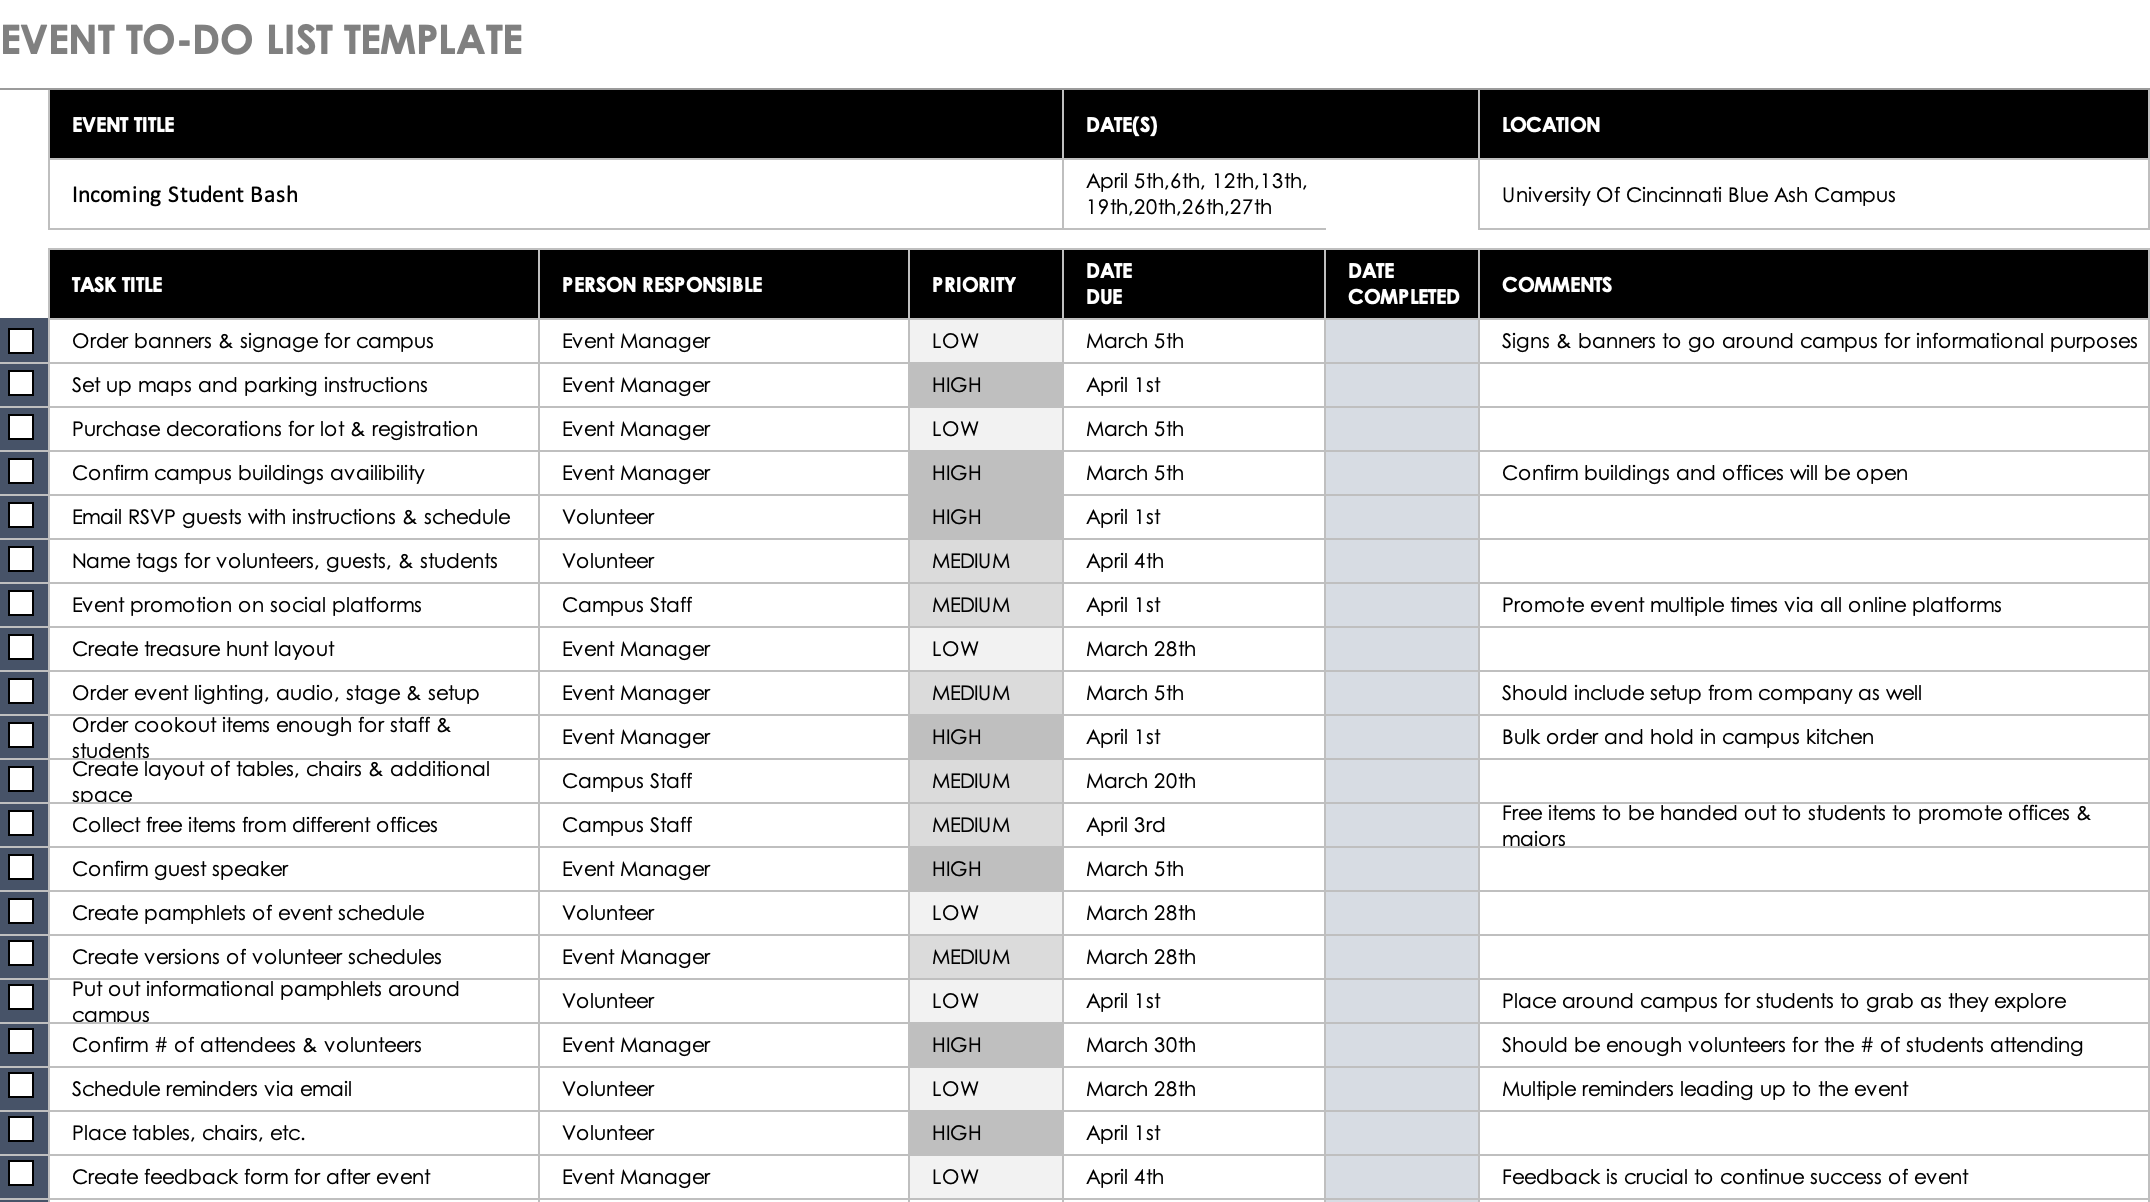Viewport: 2150px width, 1202px height.
Task: Toggle checkbox for Schedule reminders via email
Action: pyautogui.click(x=21, y=1085)
